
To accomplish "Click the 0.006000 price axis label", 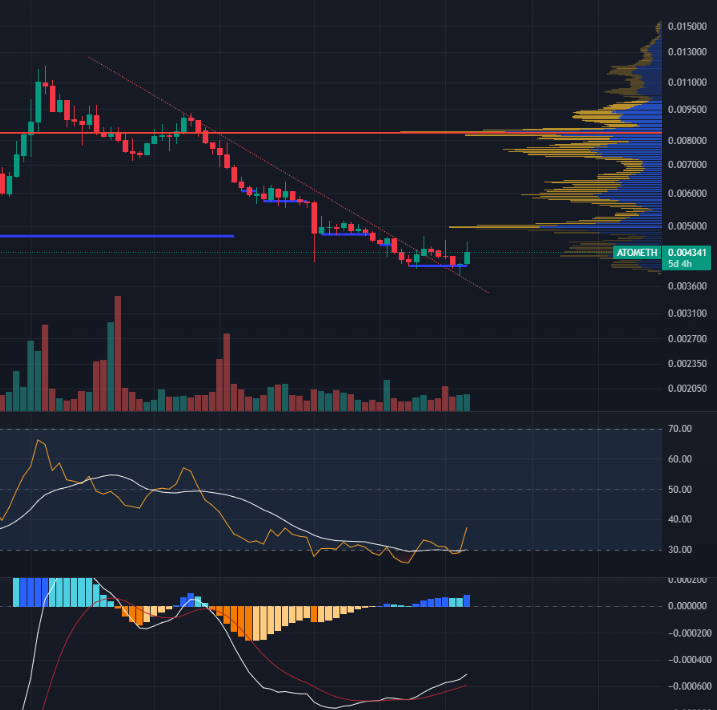I will tap(687, 194).
